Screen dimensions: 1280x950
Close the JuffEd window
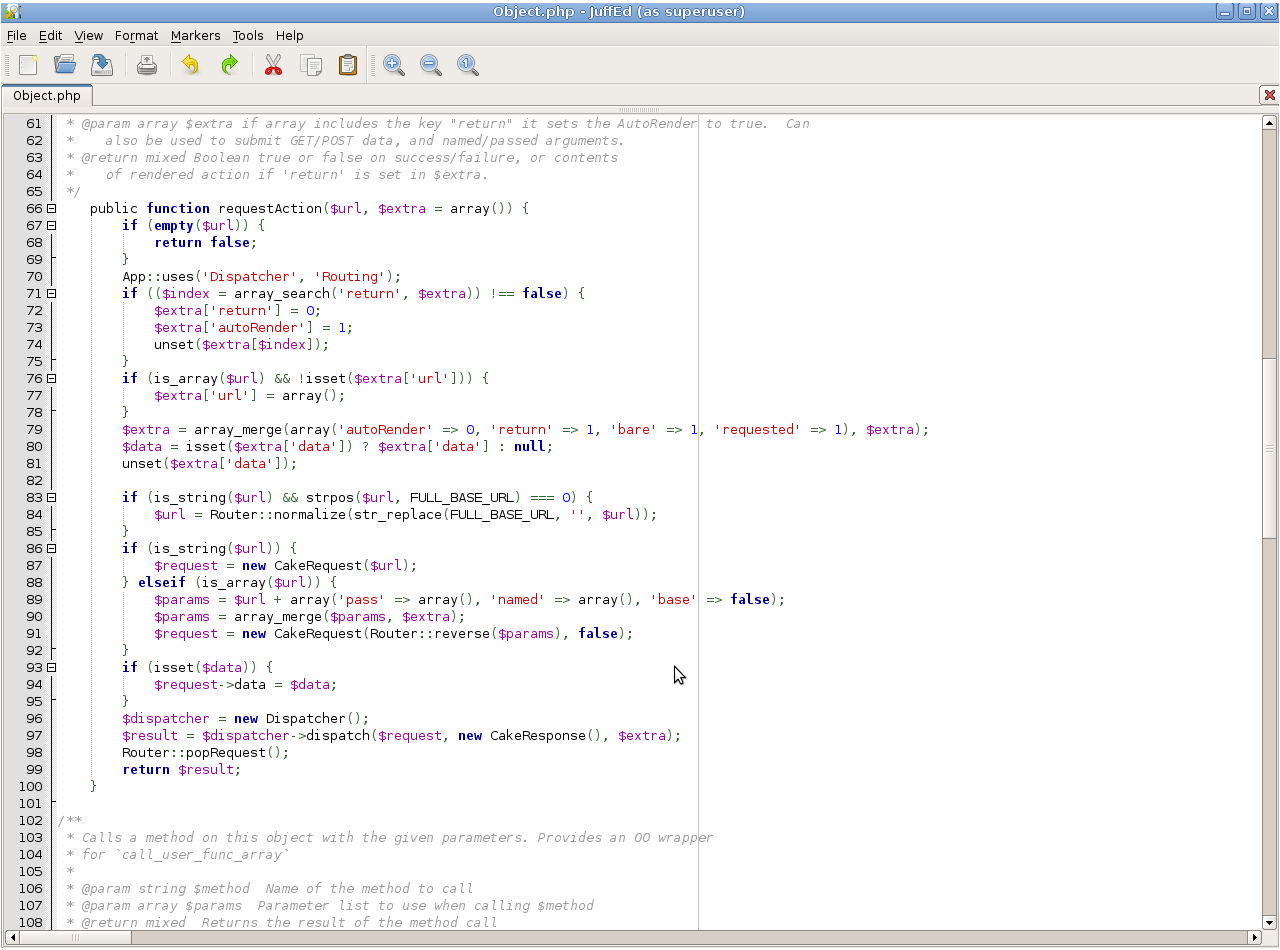1267,11
